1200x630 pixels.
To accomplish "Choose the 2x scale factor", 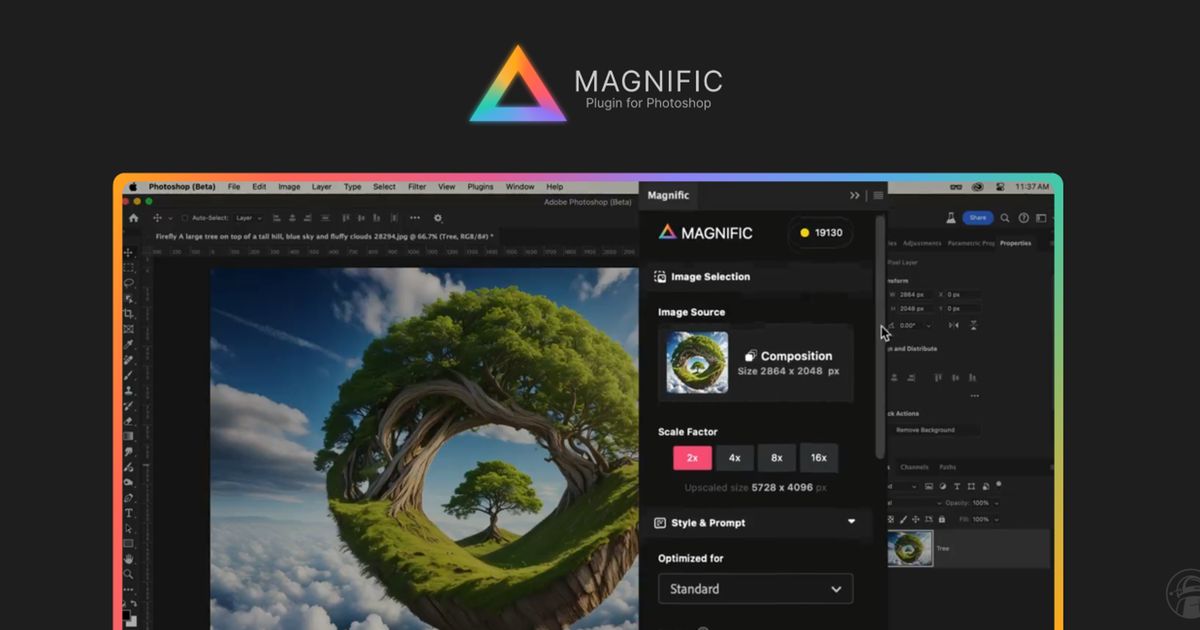I will pos(691,458).
